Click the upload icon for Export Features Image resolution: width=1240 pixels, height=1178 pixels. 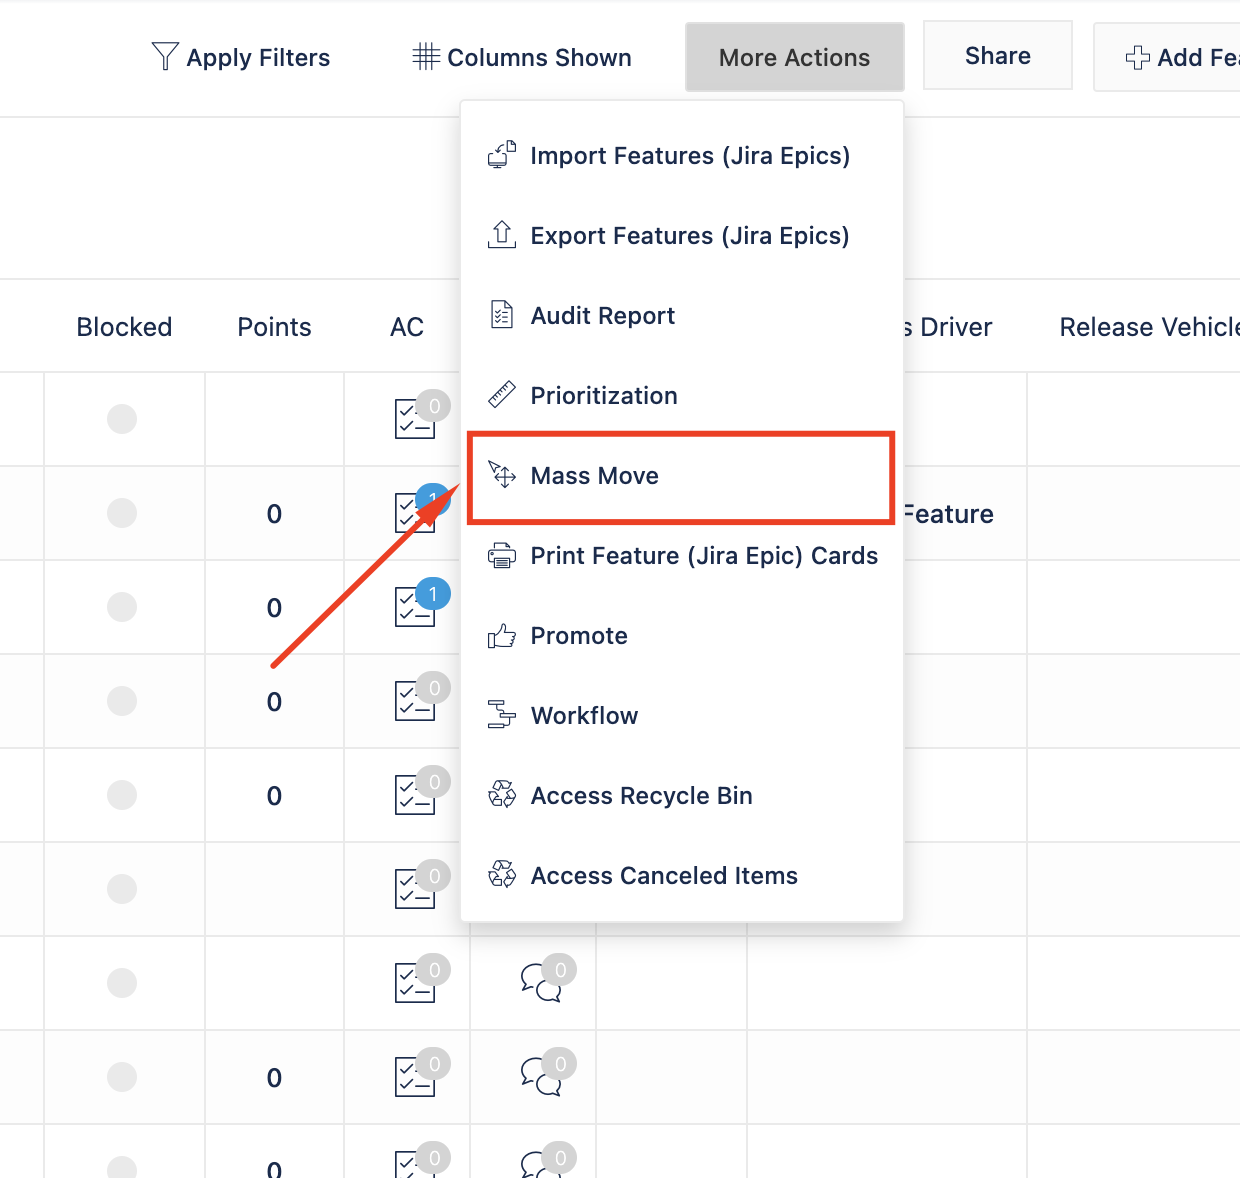[501, 235]
